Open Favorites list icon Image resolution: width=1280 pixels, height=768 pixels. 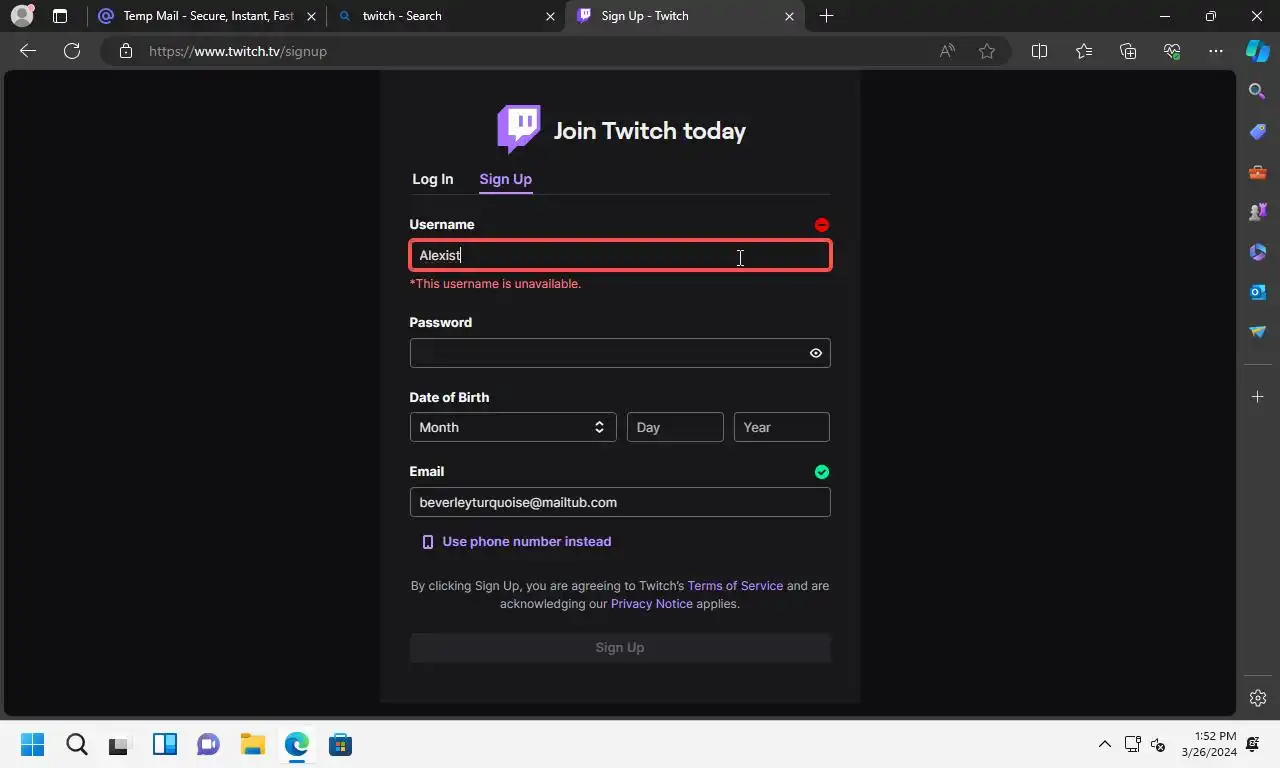point(1084,51)
